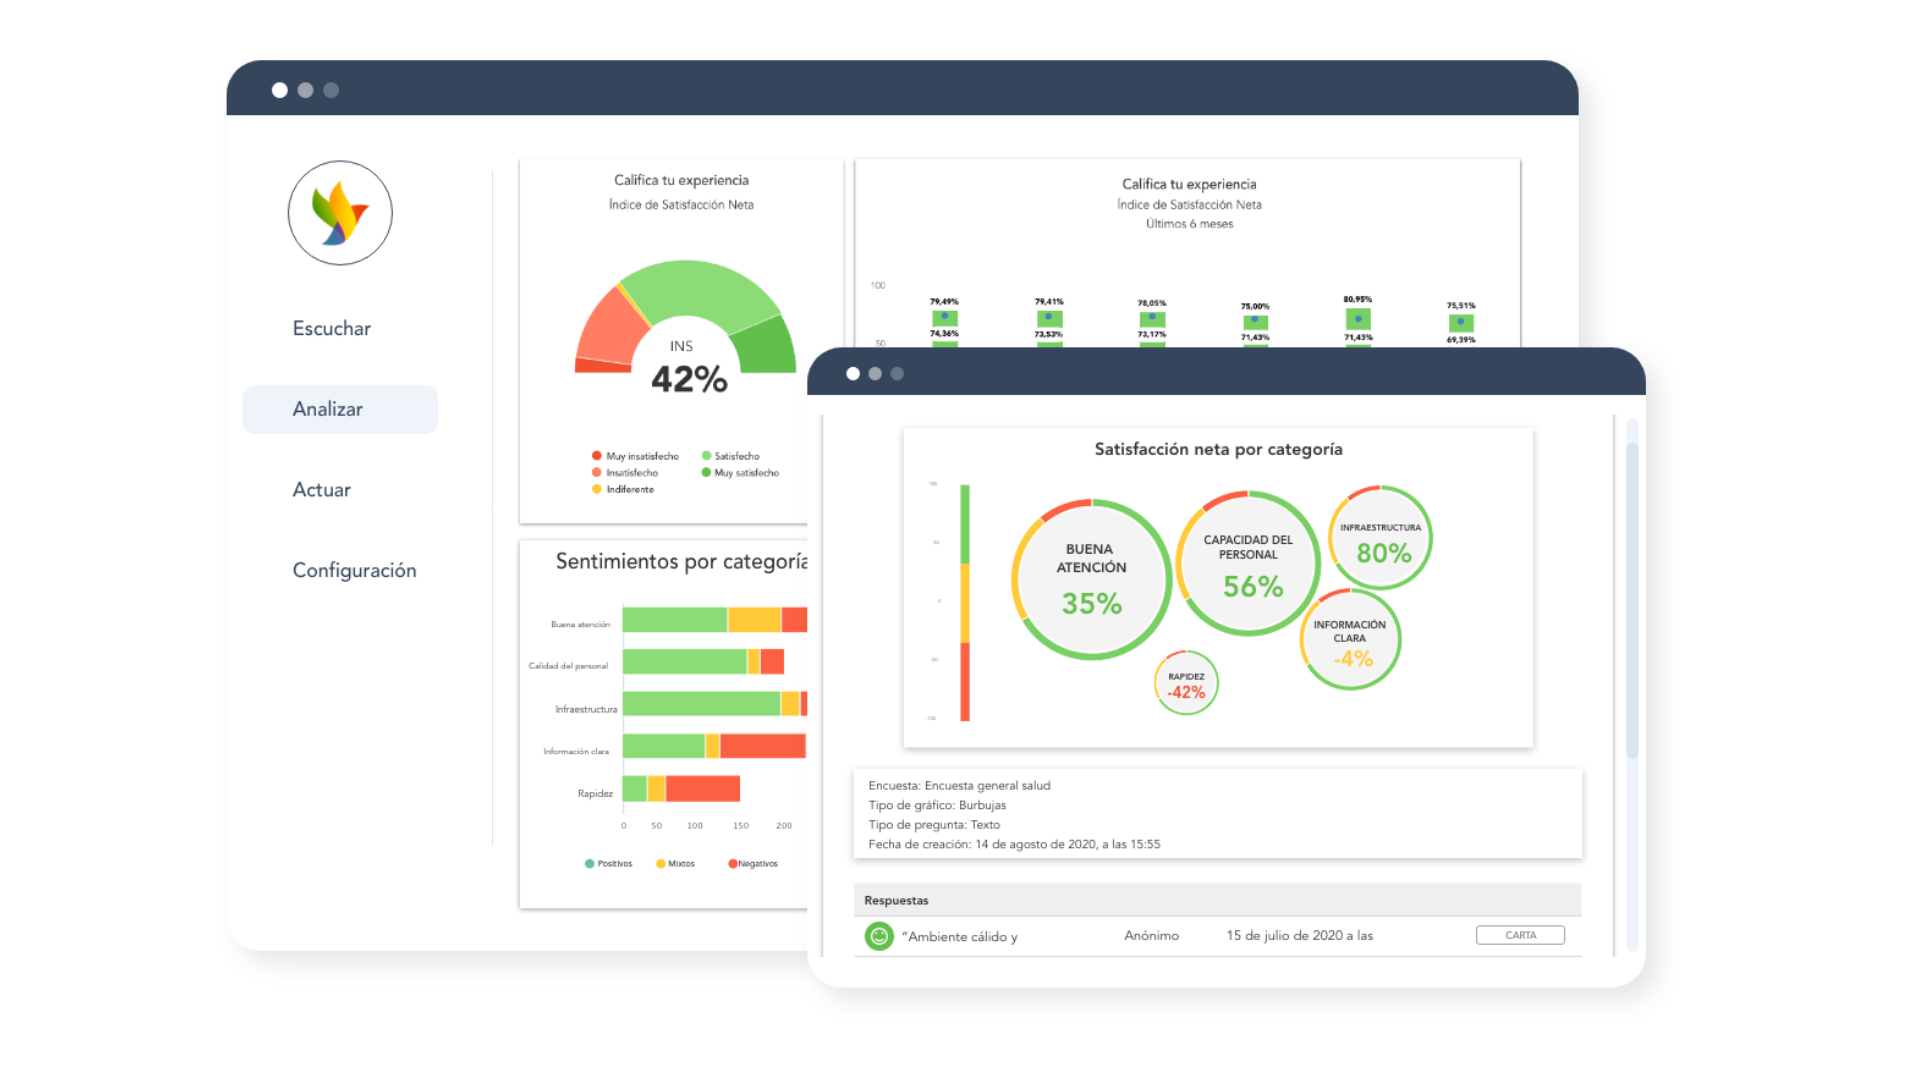The image size is (1920, 1080).
Task: Toggle the Mixtos legend item
Action: click(675, 864)
